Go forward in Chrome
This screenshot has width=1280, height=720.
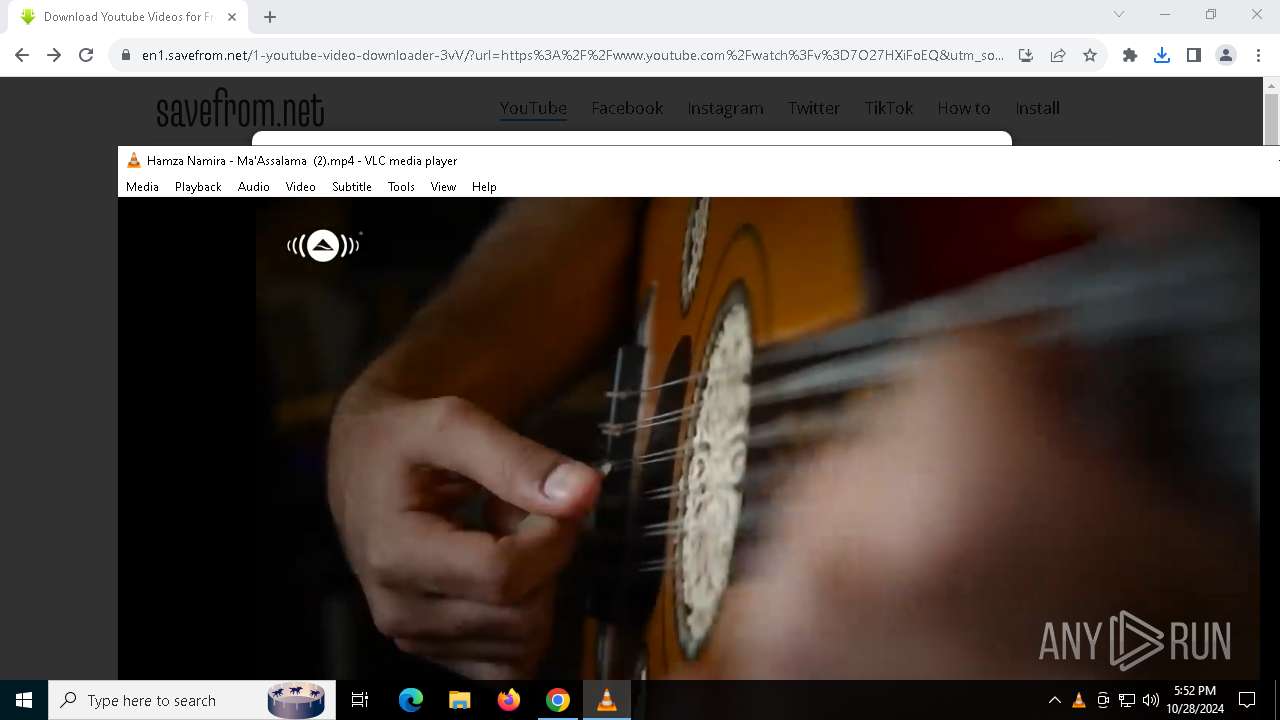[x=54, y=56]
